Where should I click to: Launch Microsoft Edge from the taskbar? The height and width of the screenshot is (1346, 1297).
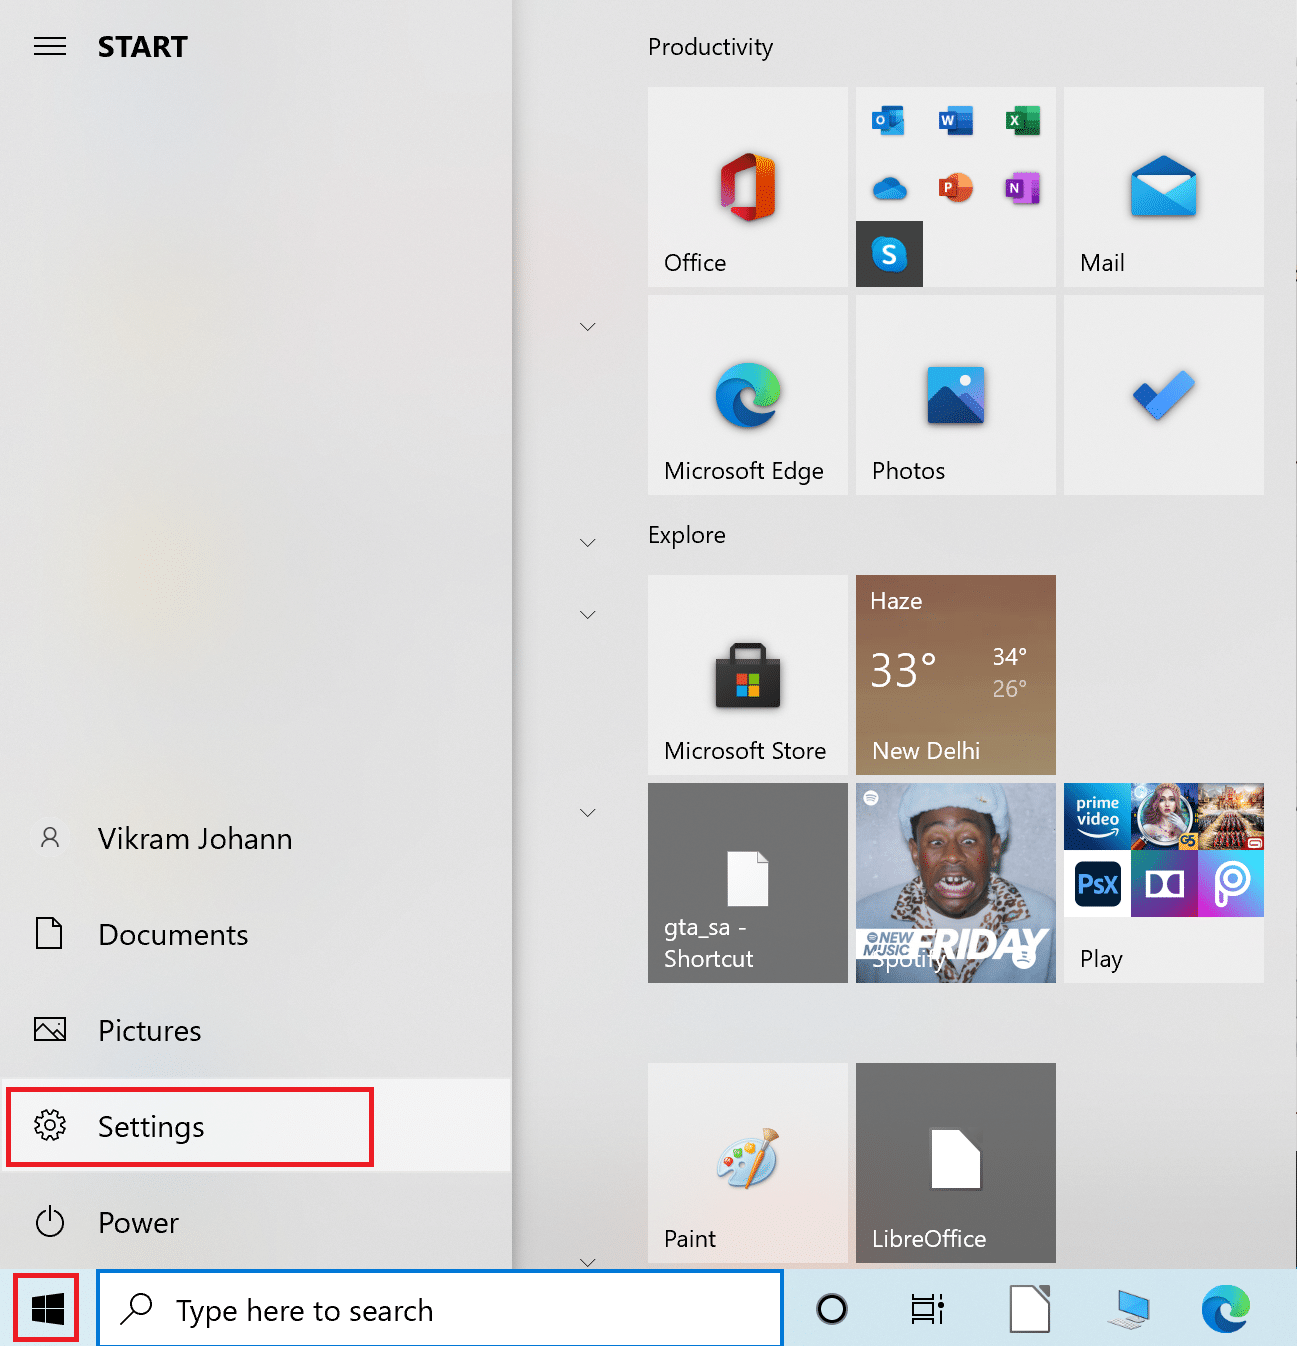point(1226,1309)
